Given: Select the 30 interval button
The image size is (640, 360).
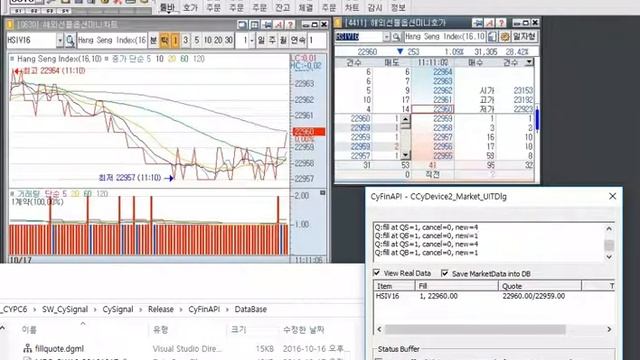Looking at the screenshot, I should [229, 40].
